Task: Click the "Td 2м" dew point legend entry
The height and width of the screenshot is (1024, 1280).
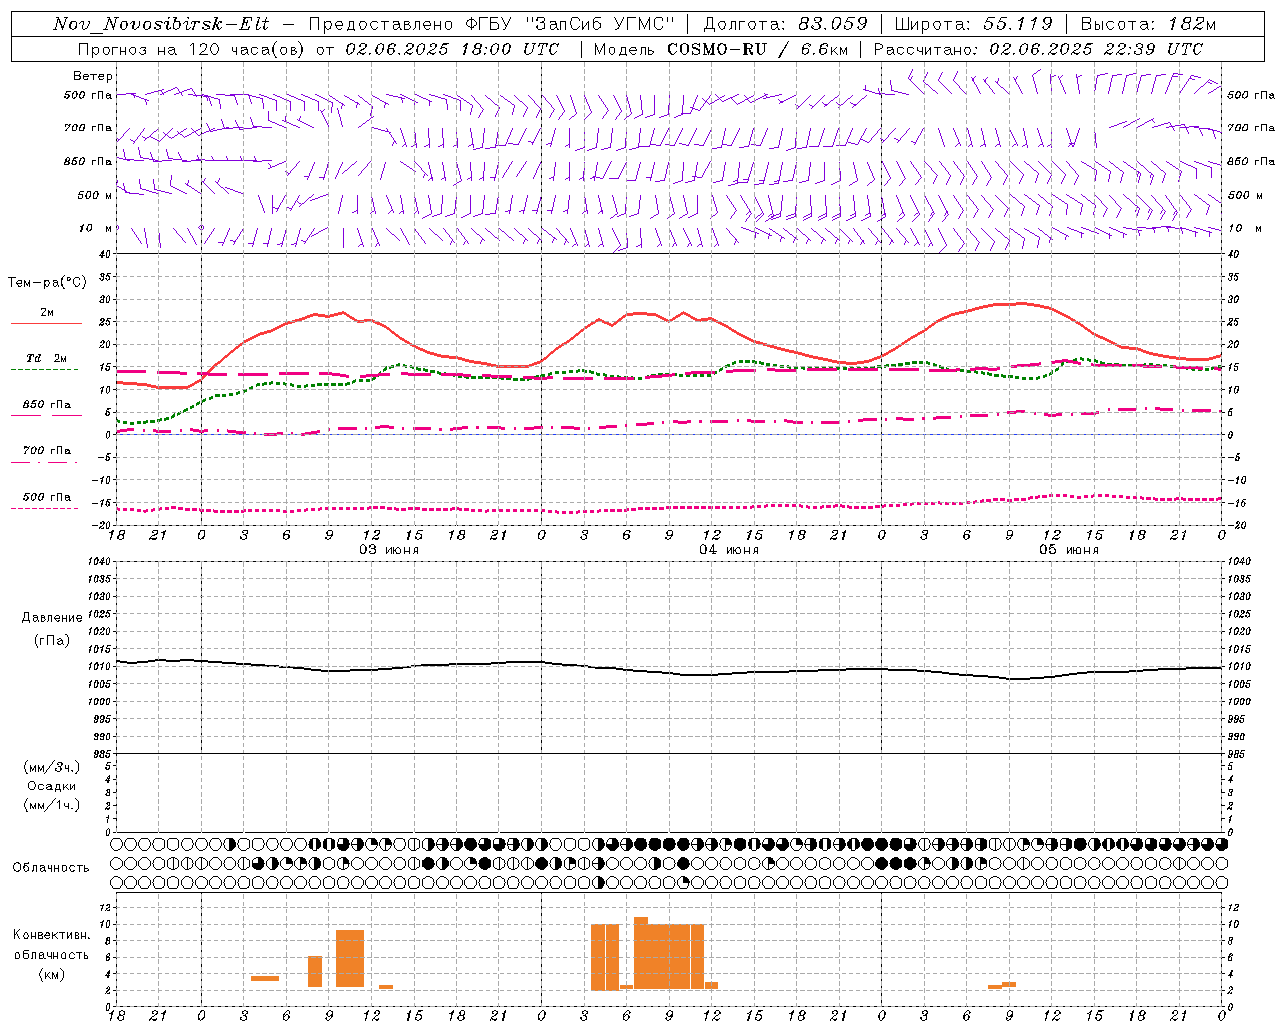Action: coord(46,358)
